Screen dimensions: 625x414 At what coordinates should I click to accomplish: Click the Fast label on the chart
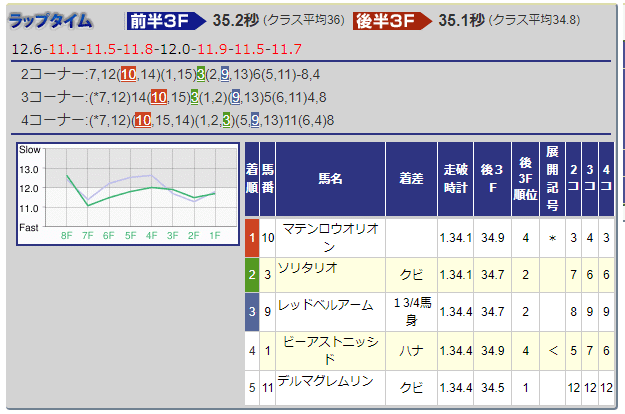pyautogui.click(x=29, y=228)
